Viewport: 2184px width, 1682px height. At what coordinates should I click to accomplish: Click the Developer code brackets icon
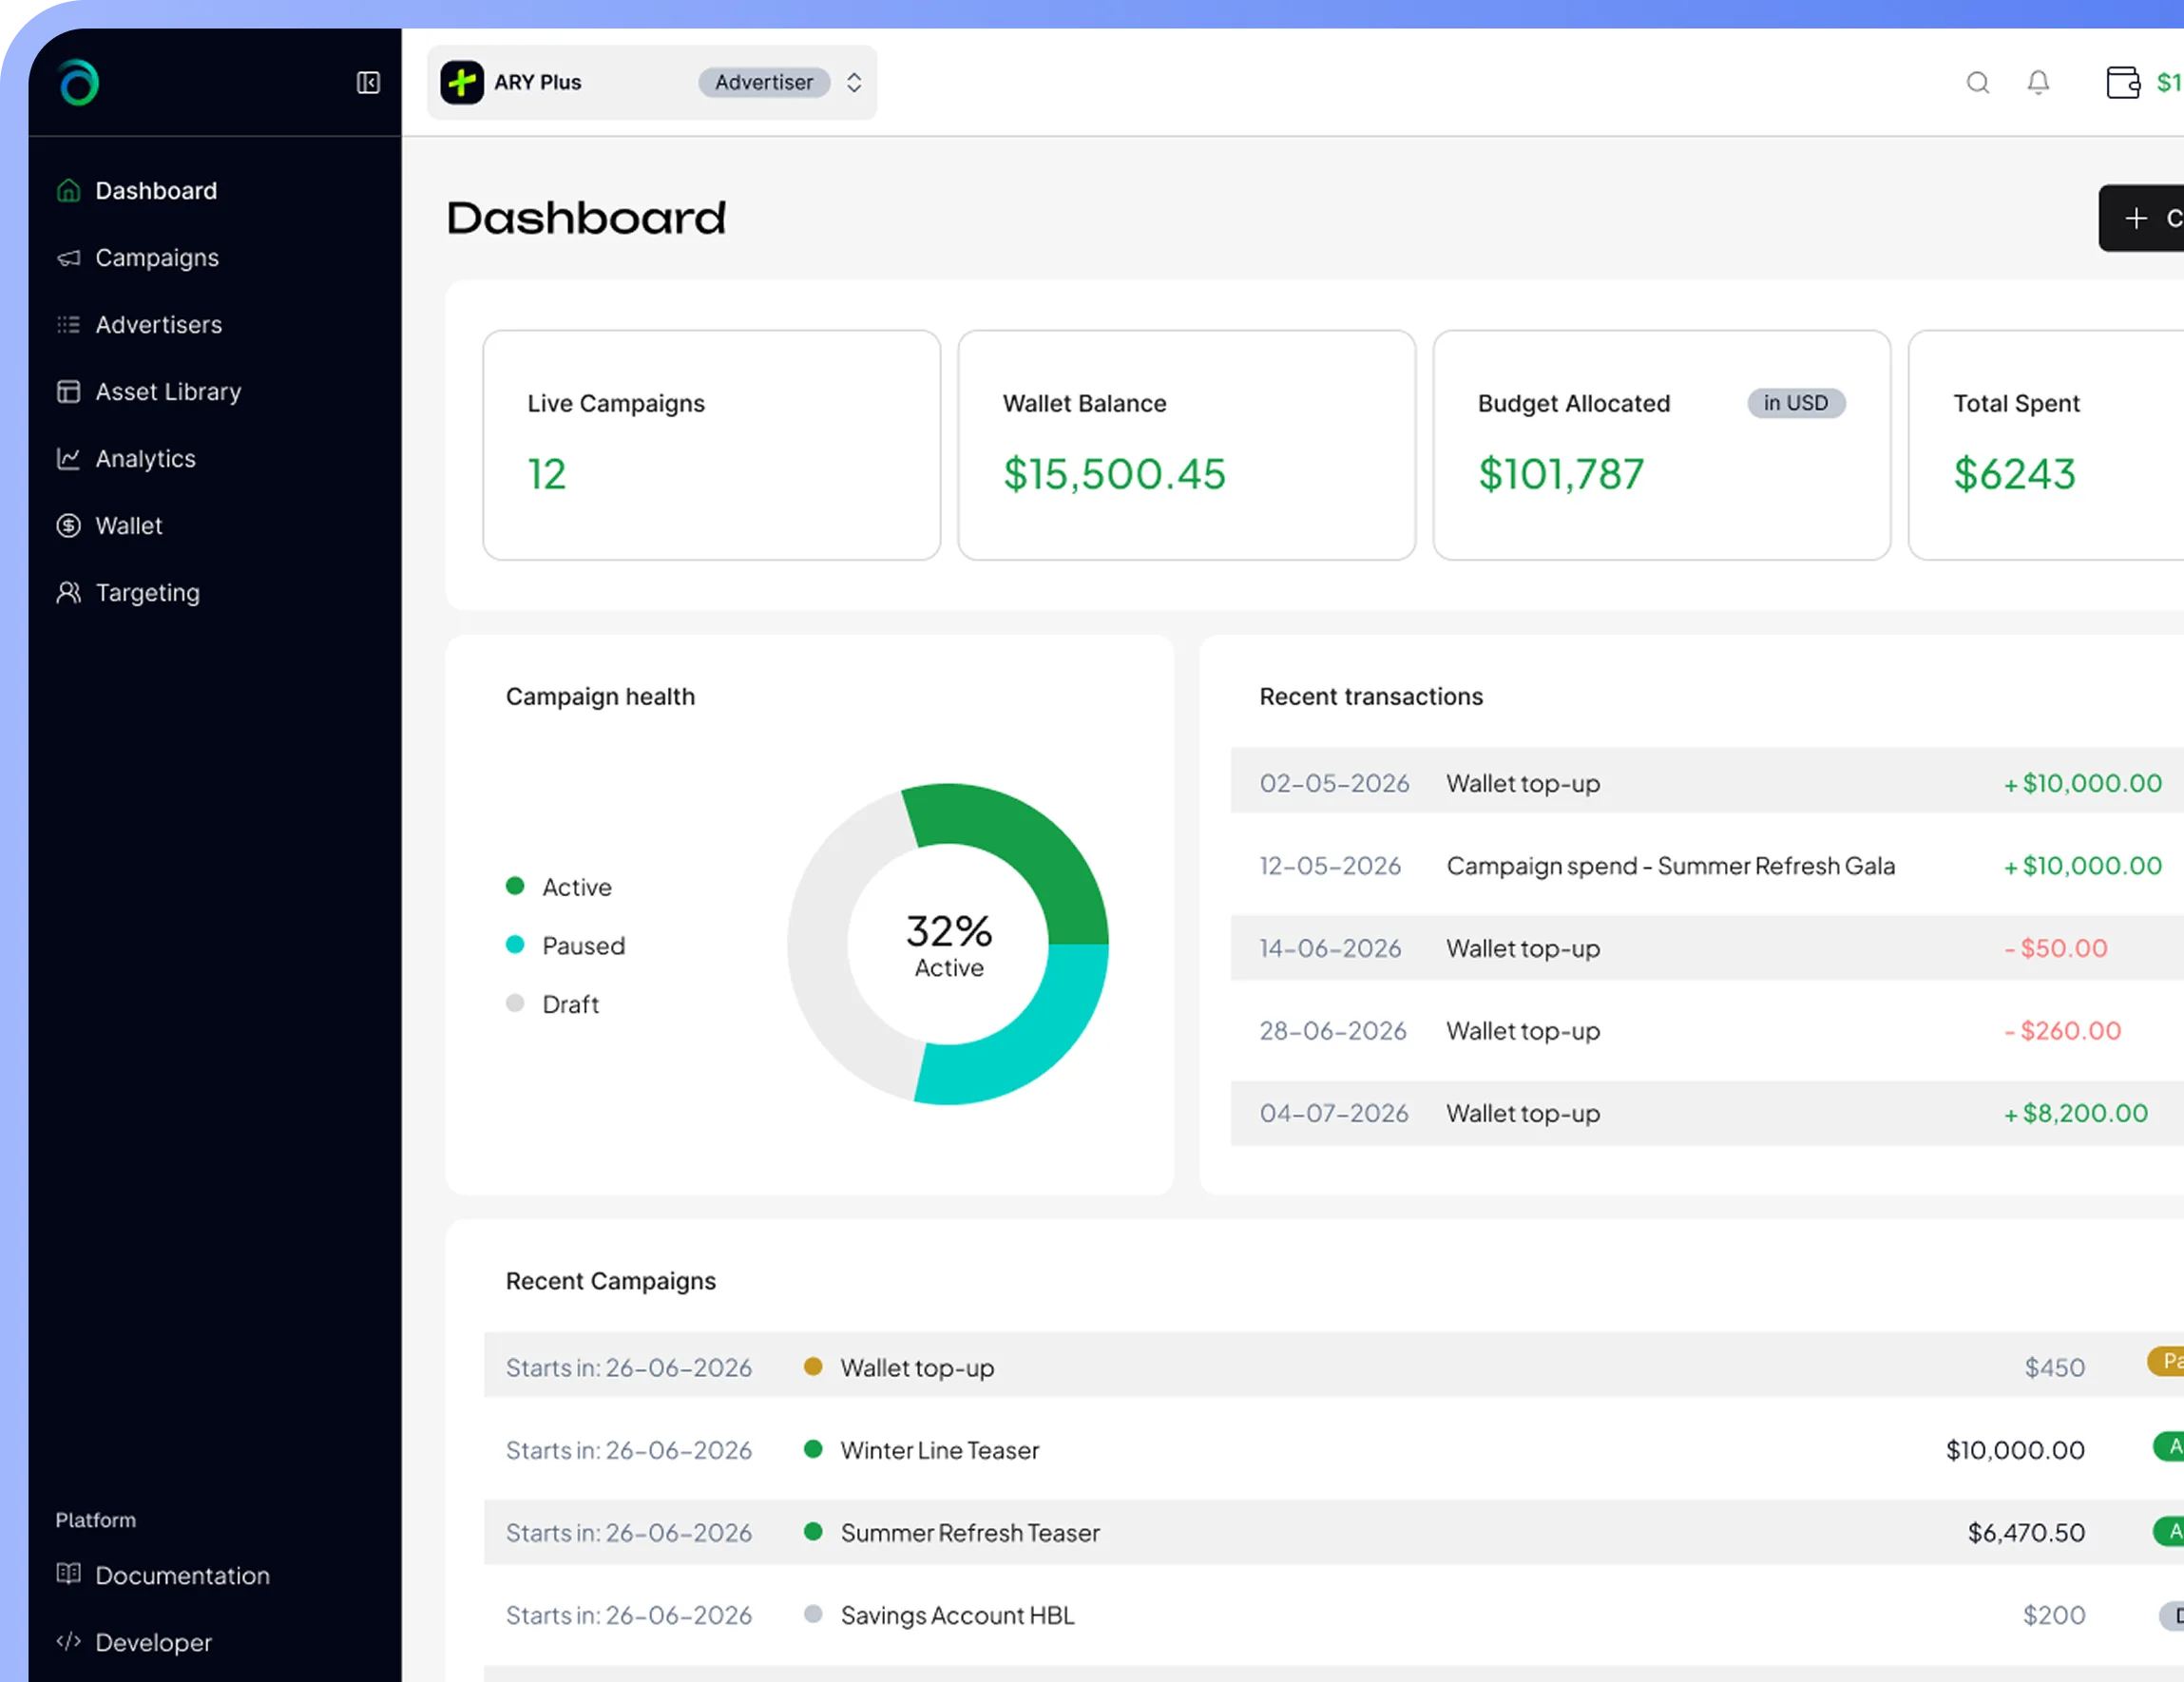68,1641
